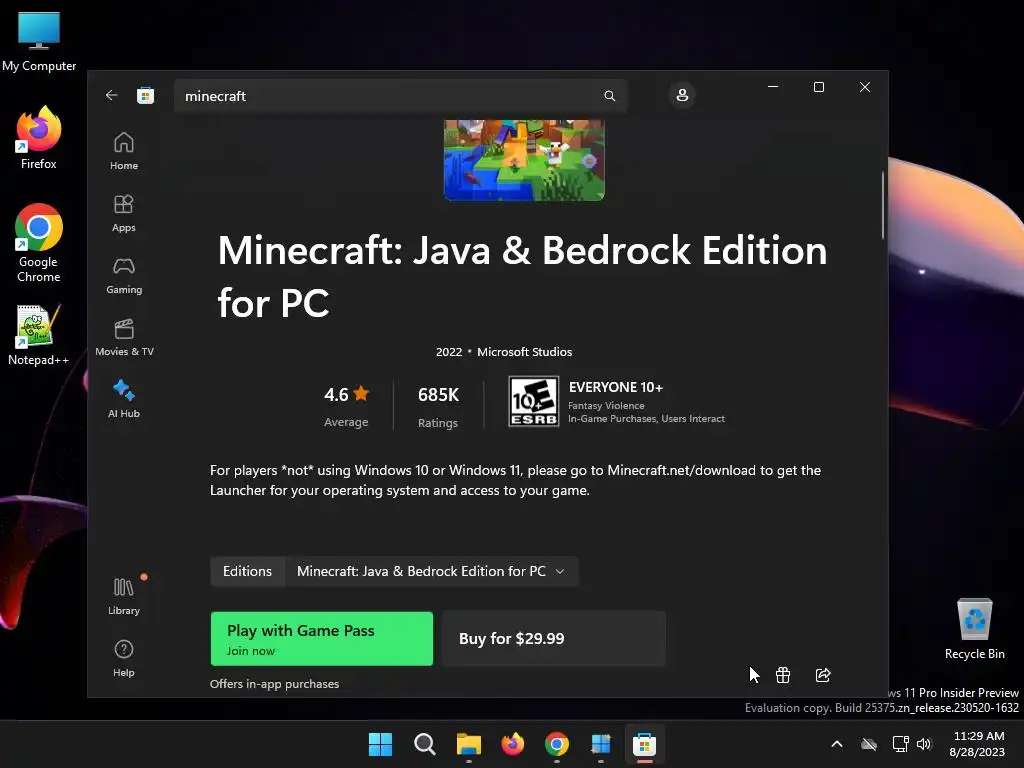Select Recycle Bin desktop icon
Viewport: 1024px width, 768px height.
point(974,630)
